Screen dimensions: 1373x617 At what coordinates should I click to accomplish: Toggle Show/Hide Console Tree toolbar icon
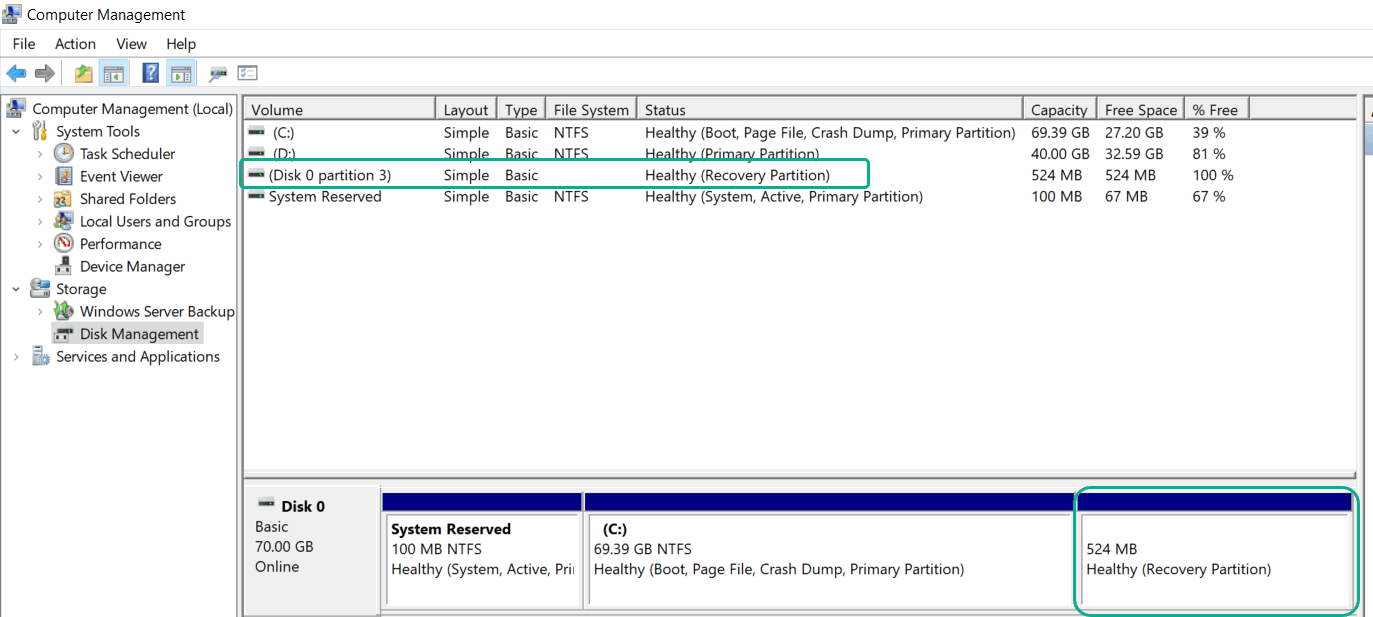pos(113,73)
